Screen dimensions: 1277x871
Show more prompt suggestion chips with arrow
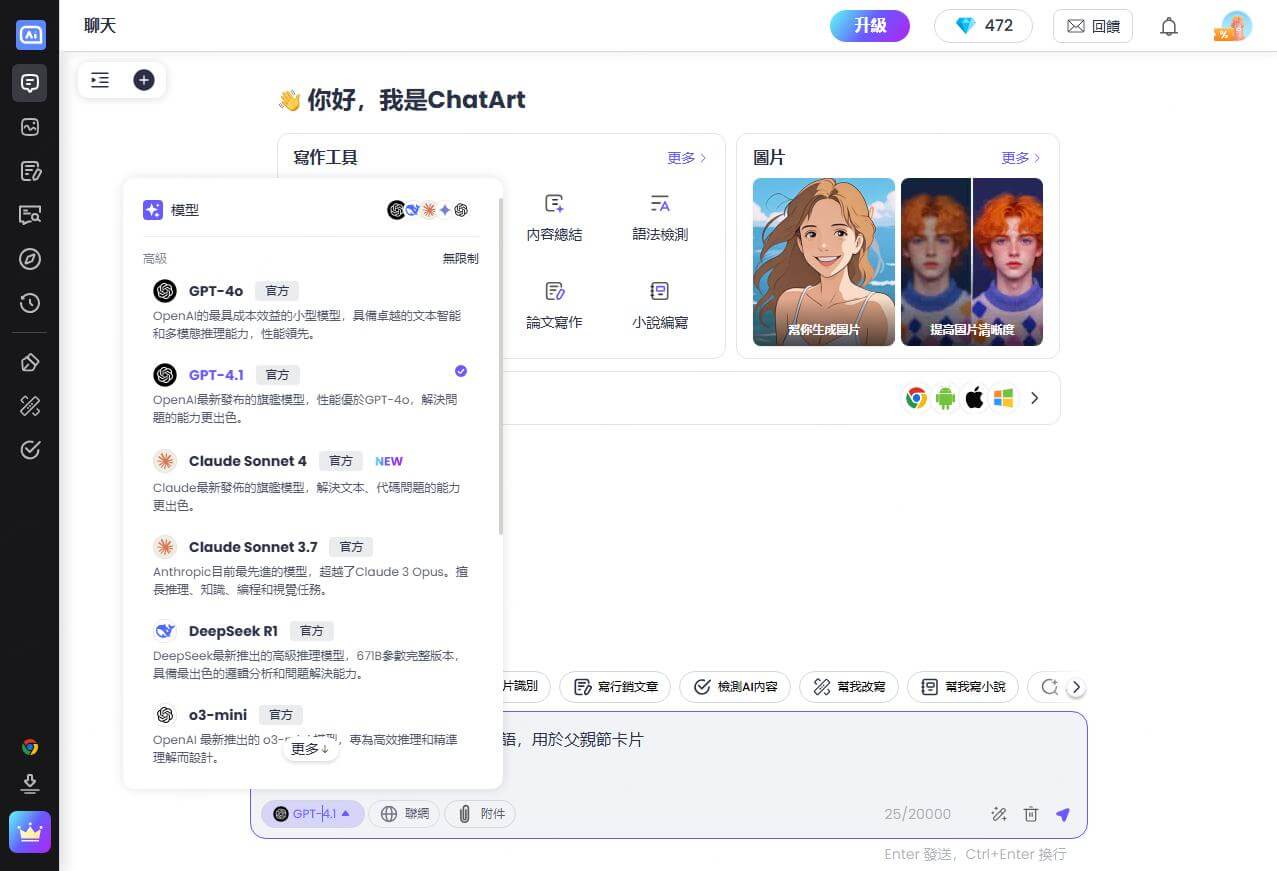click(1076, 687)
